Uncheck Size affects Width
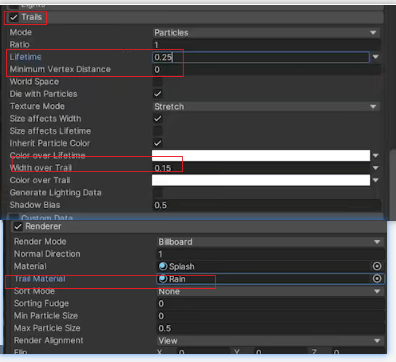Image resolution: width=396 pixels, height=362 pixels. click(x=158, y=119)
